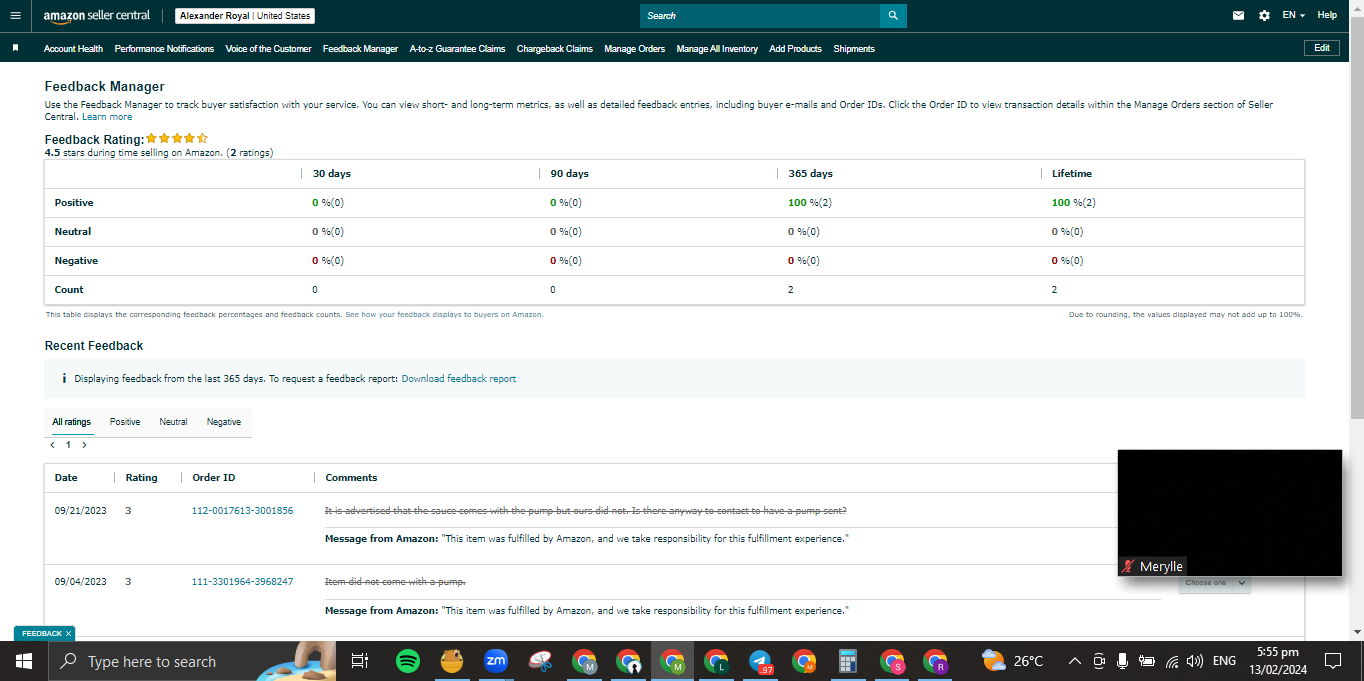Click the feedback rating stars
Image resolution: width=1364 pixels, height=681 pixels.
[177, 139]
